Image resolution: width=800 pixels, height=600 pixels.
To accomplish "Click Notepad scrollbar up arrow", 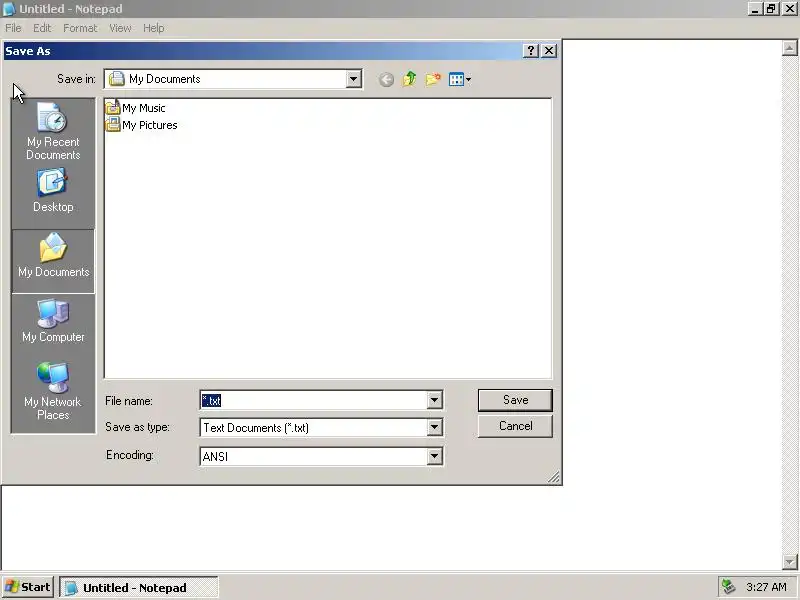I will pyautogui.click(x=789, y=48).
